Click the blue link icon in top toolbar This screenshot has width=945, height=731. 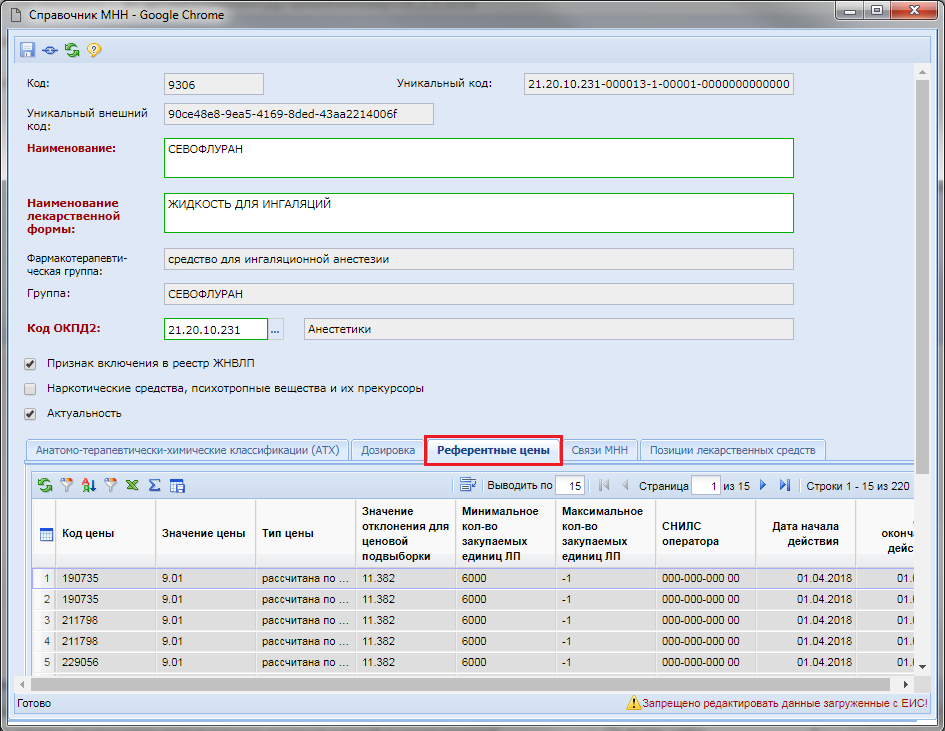pos(49,50)
